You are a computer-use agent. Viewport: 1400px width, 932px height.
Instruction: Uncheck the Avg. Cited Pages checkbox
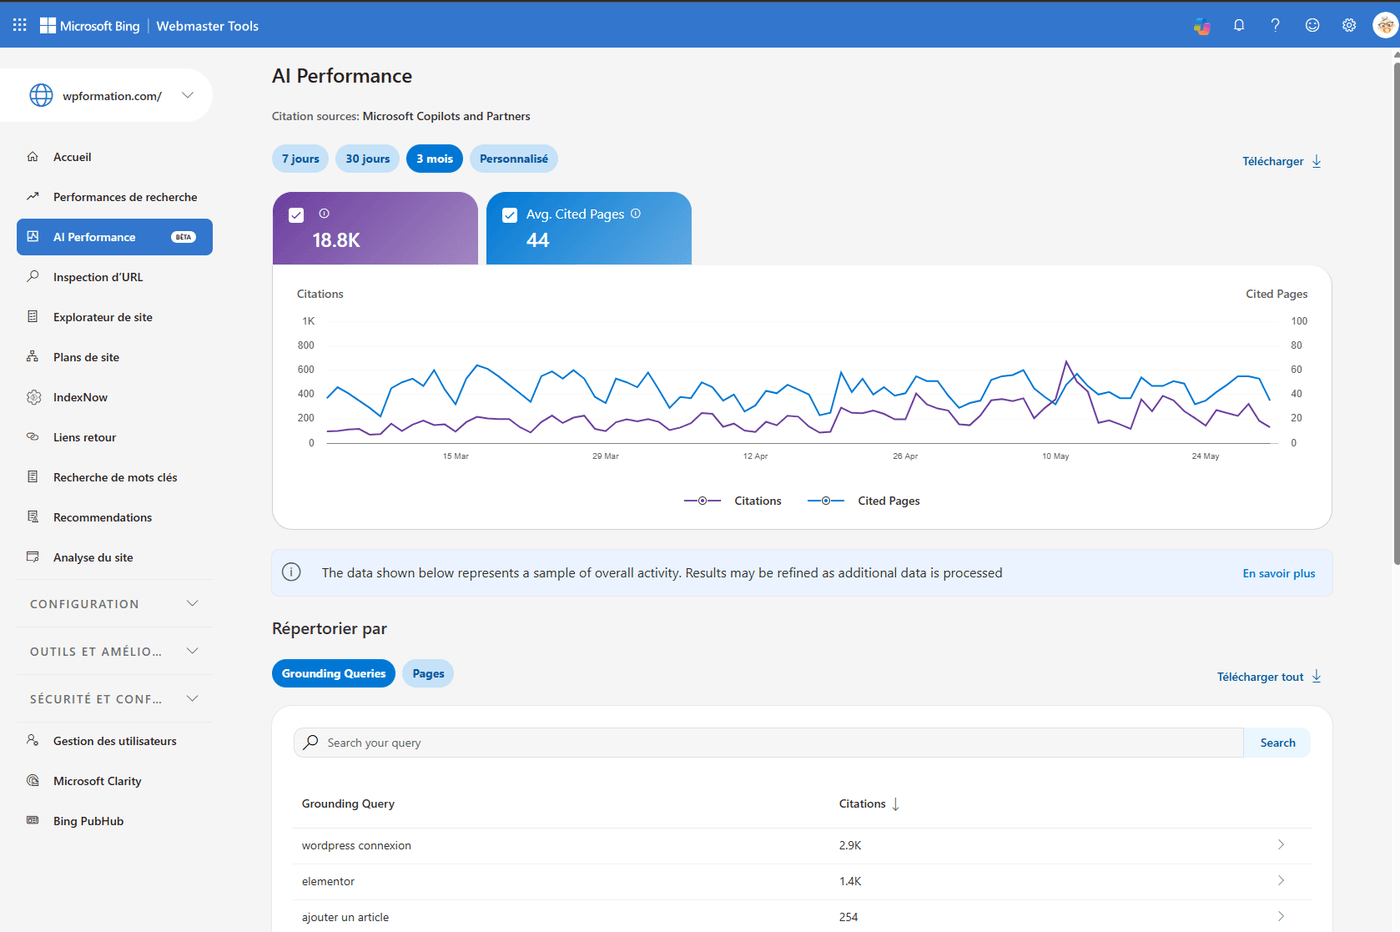tap(510, 215)
